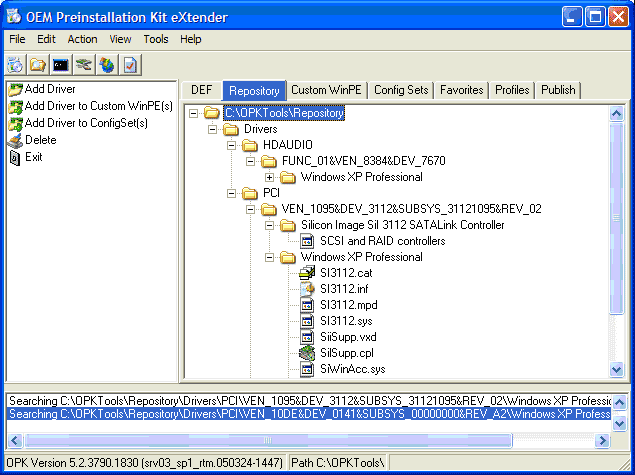Collapse the Drivers tree node
635x475 pixels.
point(213,129)
